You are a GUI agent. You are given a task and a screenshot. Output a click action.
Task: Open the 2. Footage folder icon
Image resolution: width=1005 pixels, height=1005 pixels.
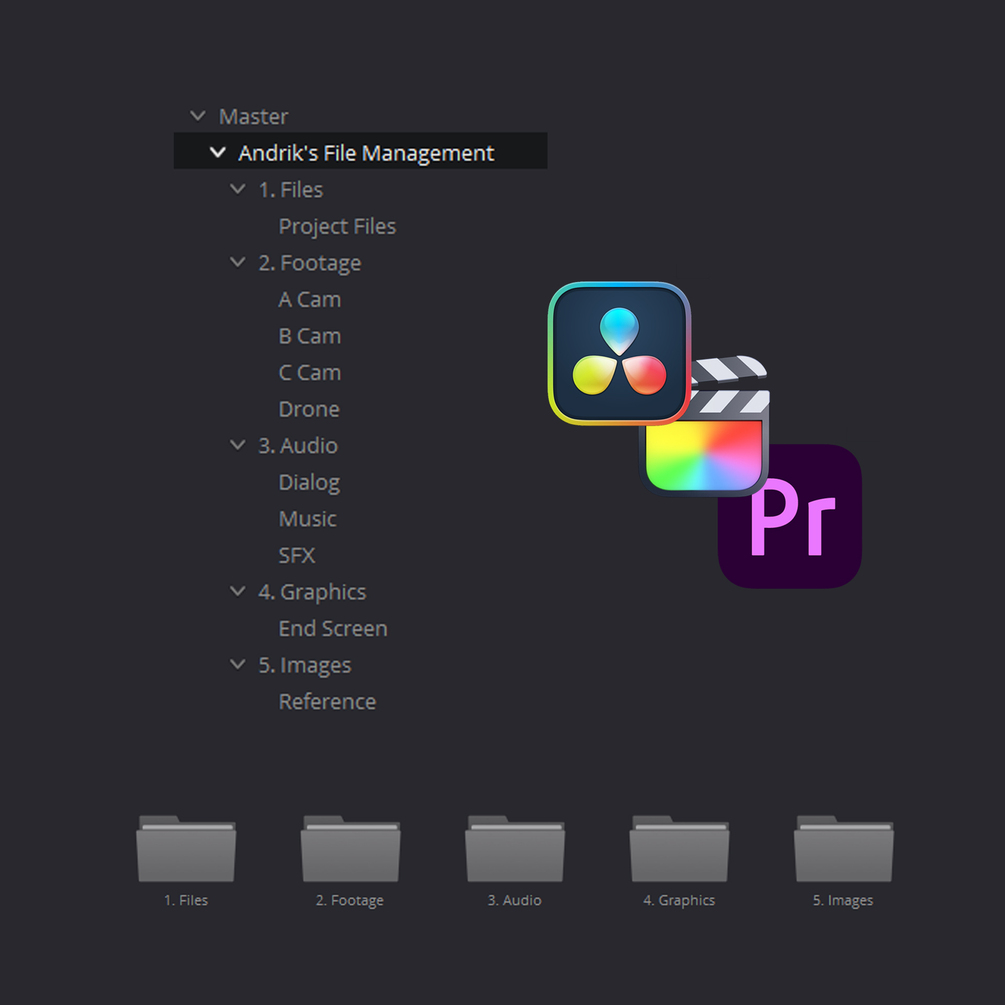[x=351, y=849]
